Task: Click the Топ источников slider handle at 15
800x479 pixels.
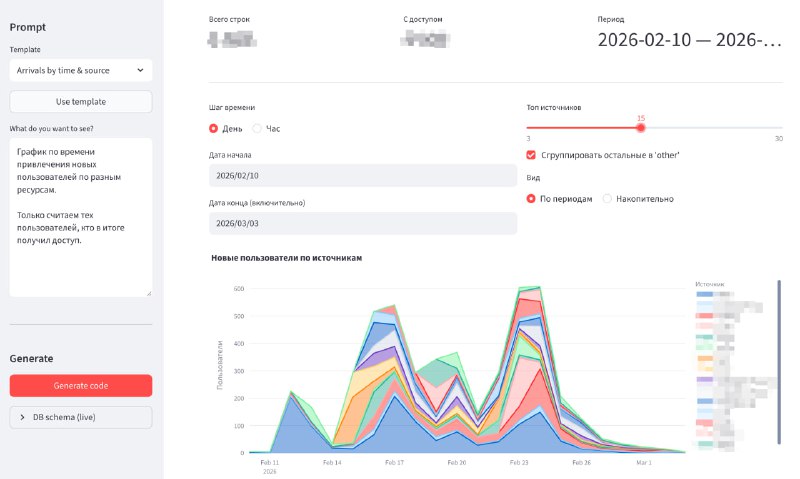Action: 640,127
